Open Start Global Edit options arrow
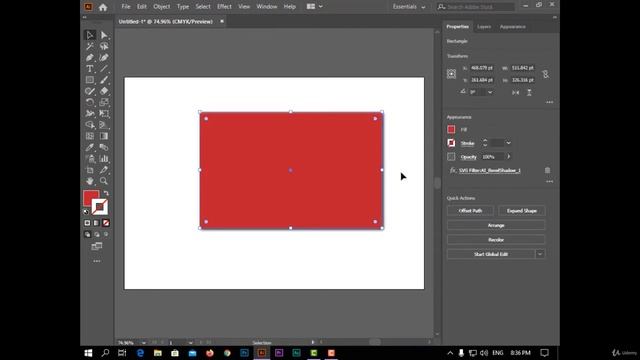 [540, 254]
